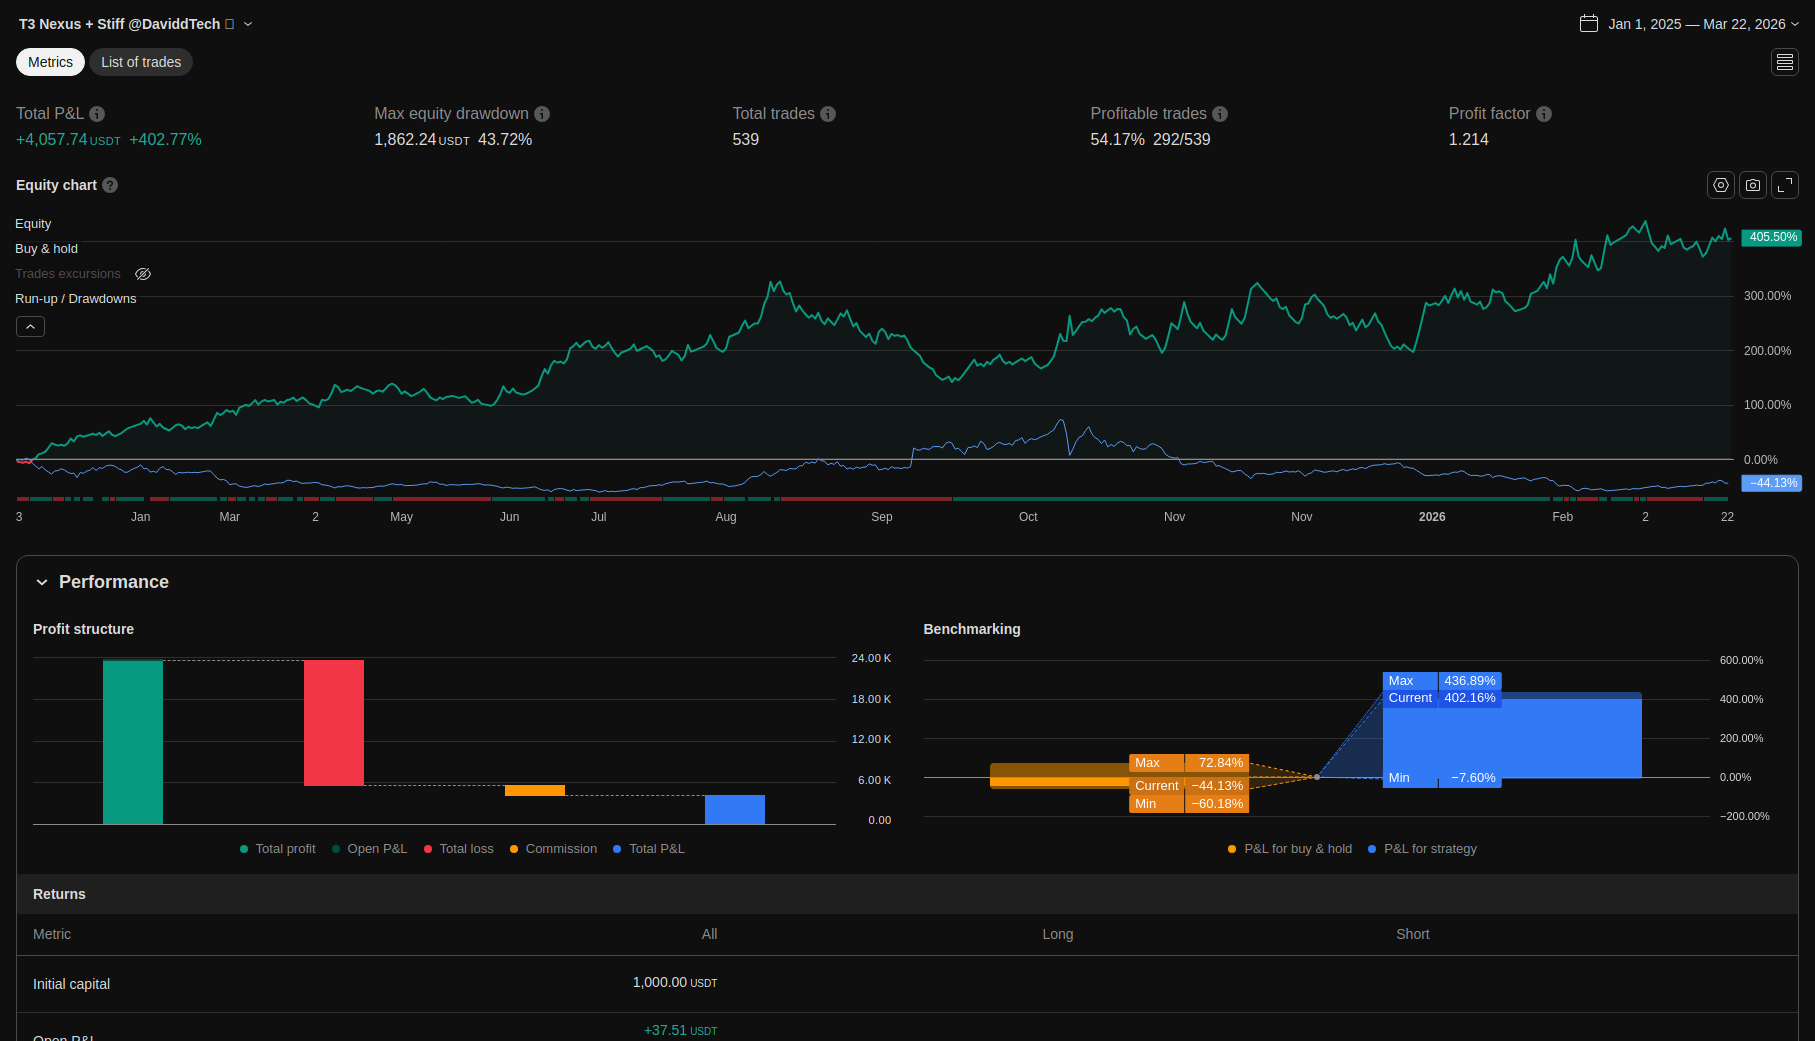Open the report layout icon at top right
Viewport: 1815px width, 1041px height.
pyautogui.click(x=1784, y=62)
